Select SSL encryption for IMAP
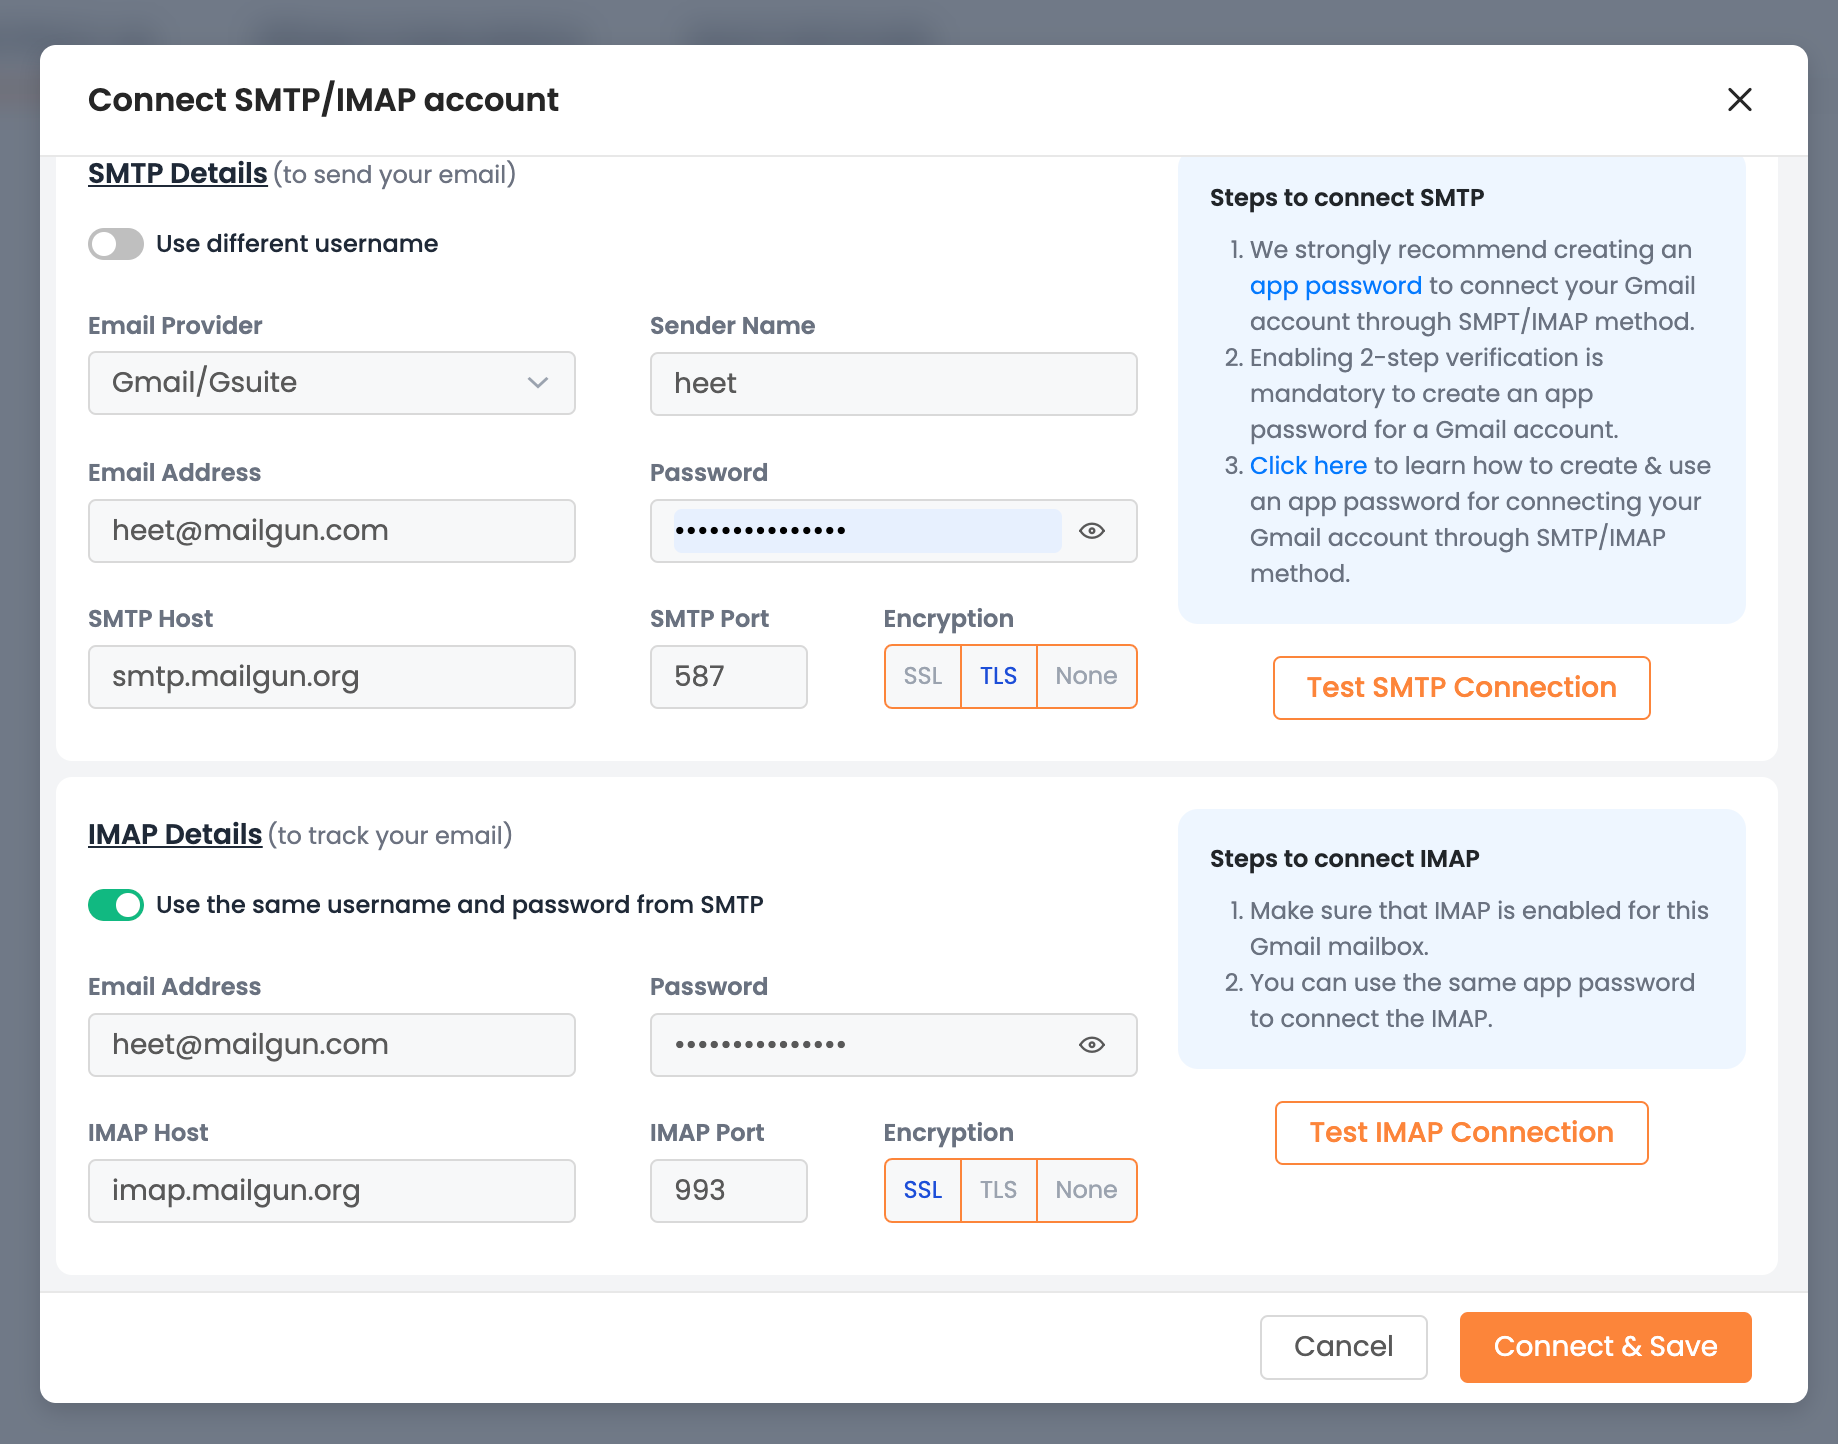 922,1191
